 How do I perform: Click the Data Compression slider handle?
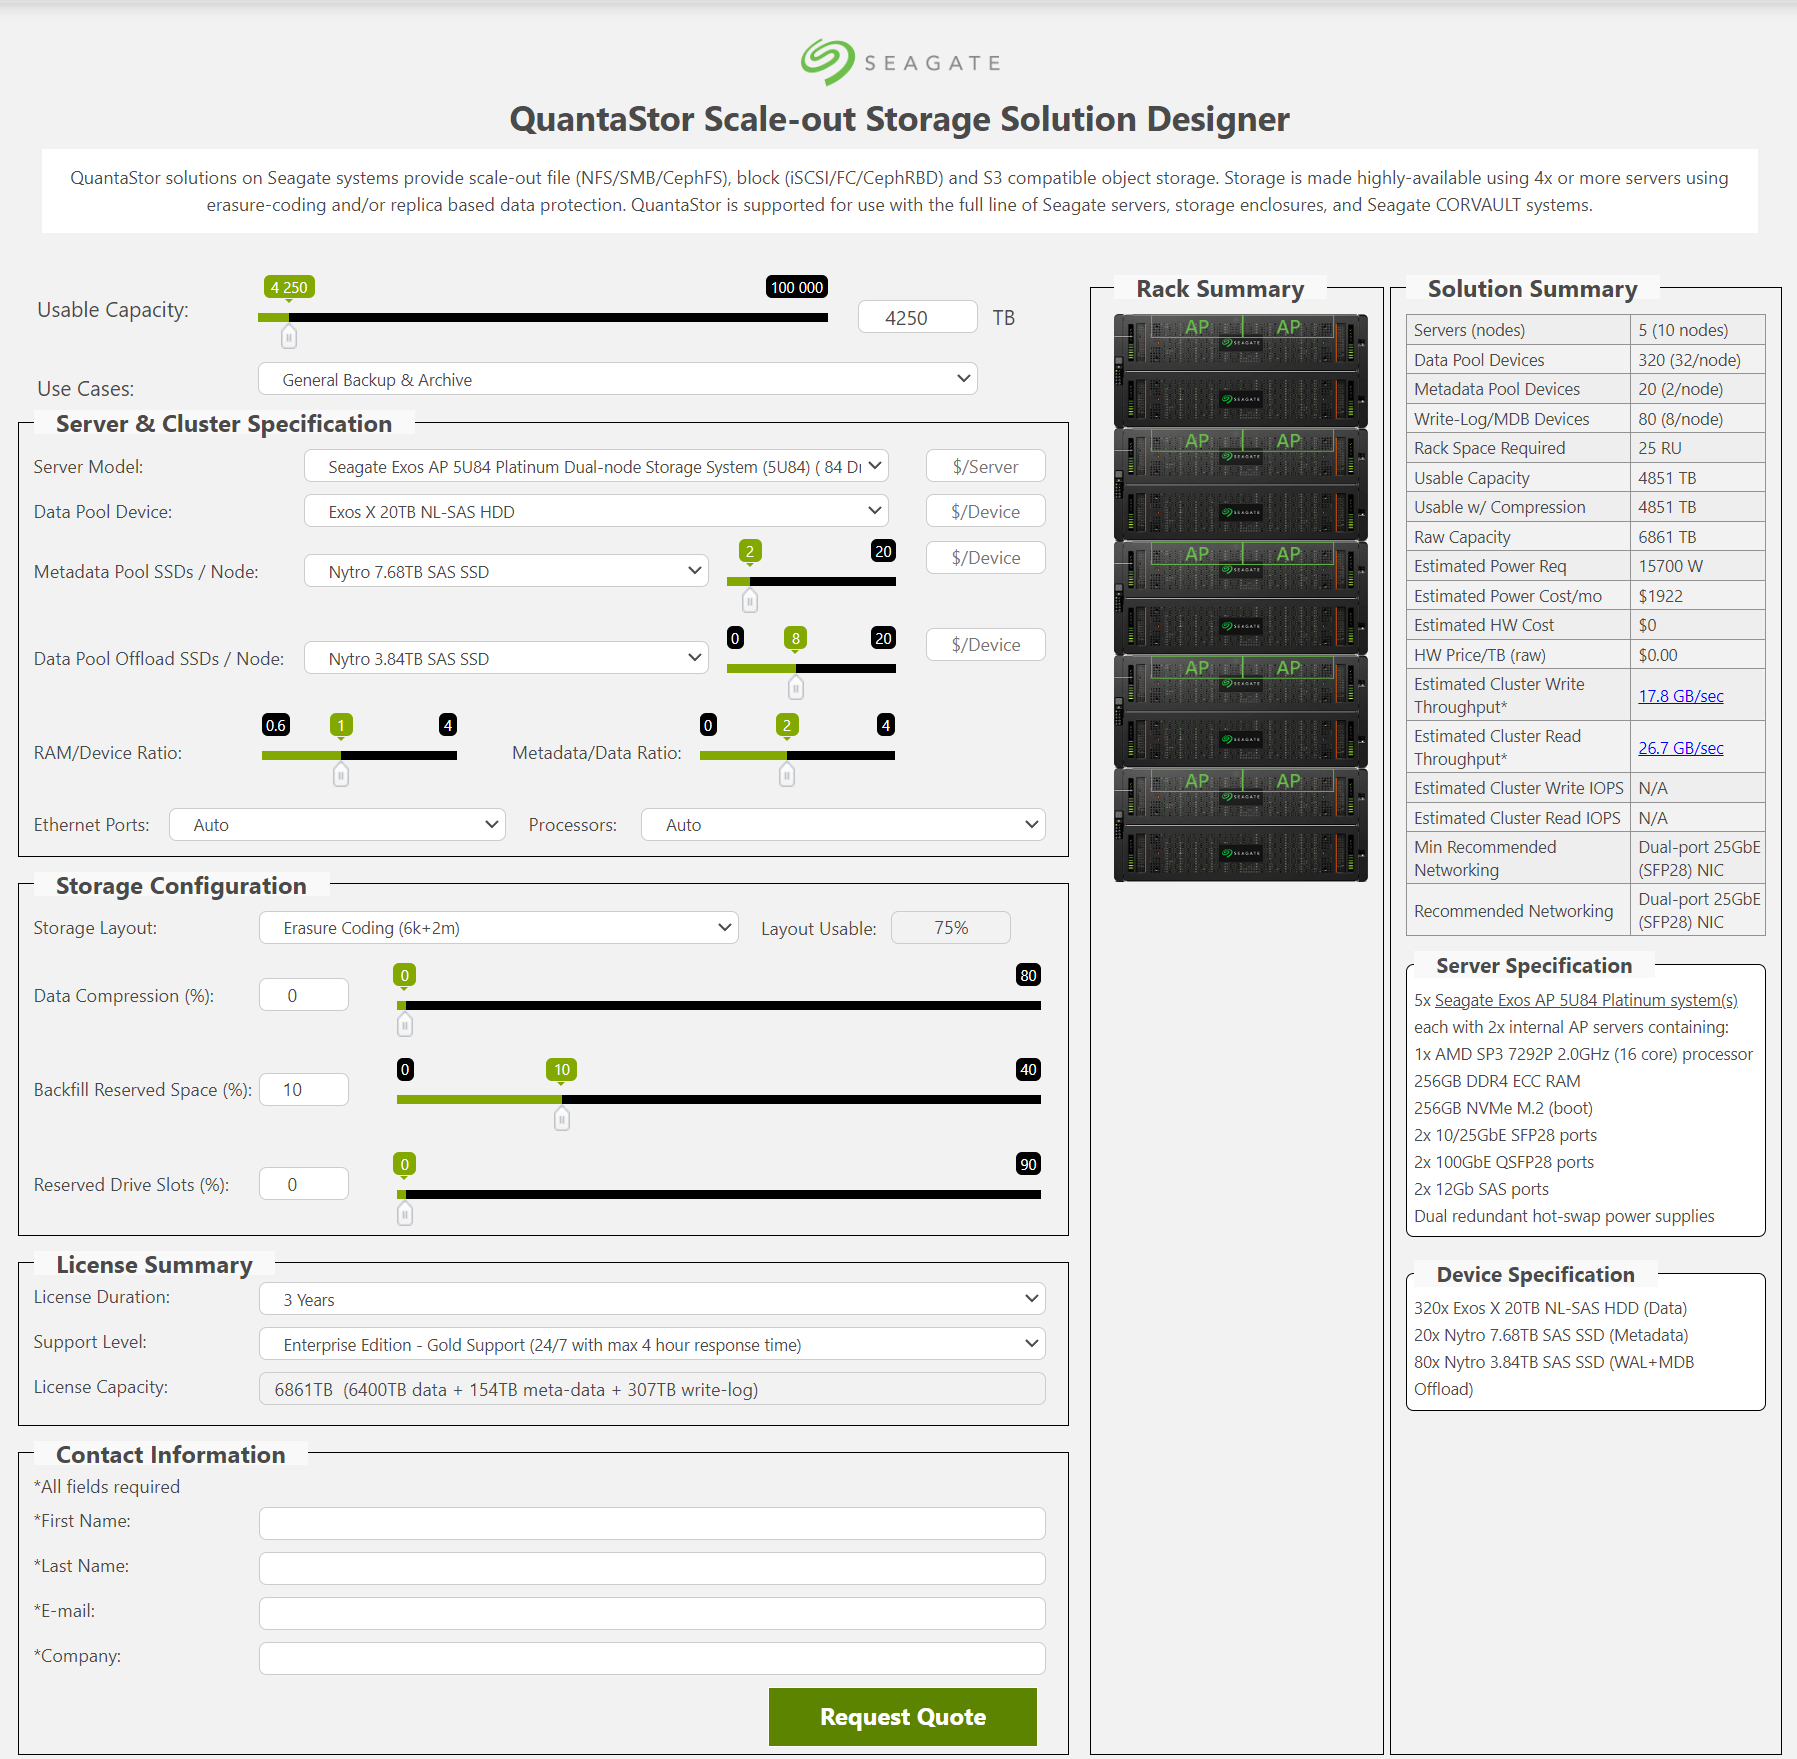coord(404,1024)
